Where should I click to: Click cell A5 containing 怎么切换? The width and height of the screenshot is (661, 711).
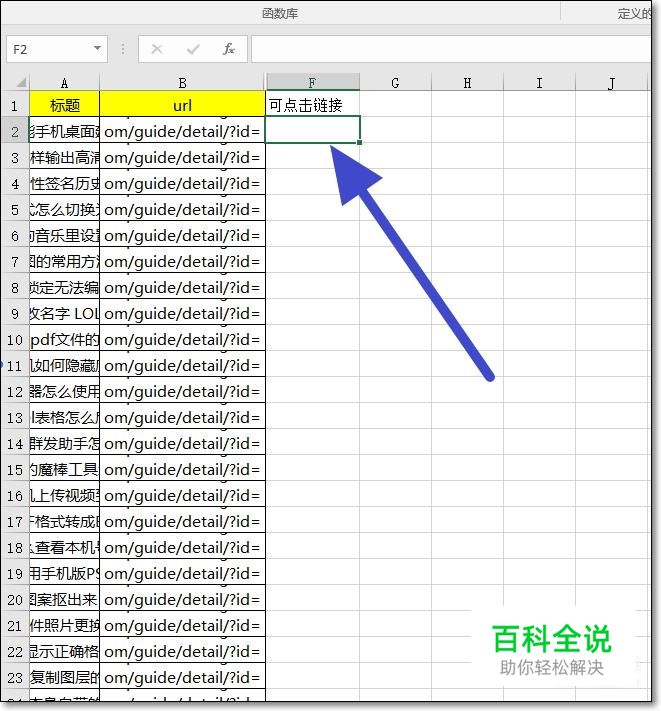64,210
